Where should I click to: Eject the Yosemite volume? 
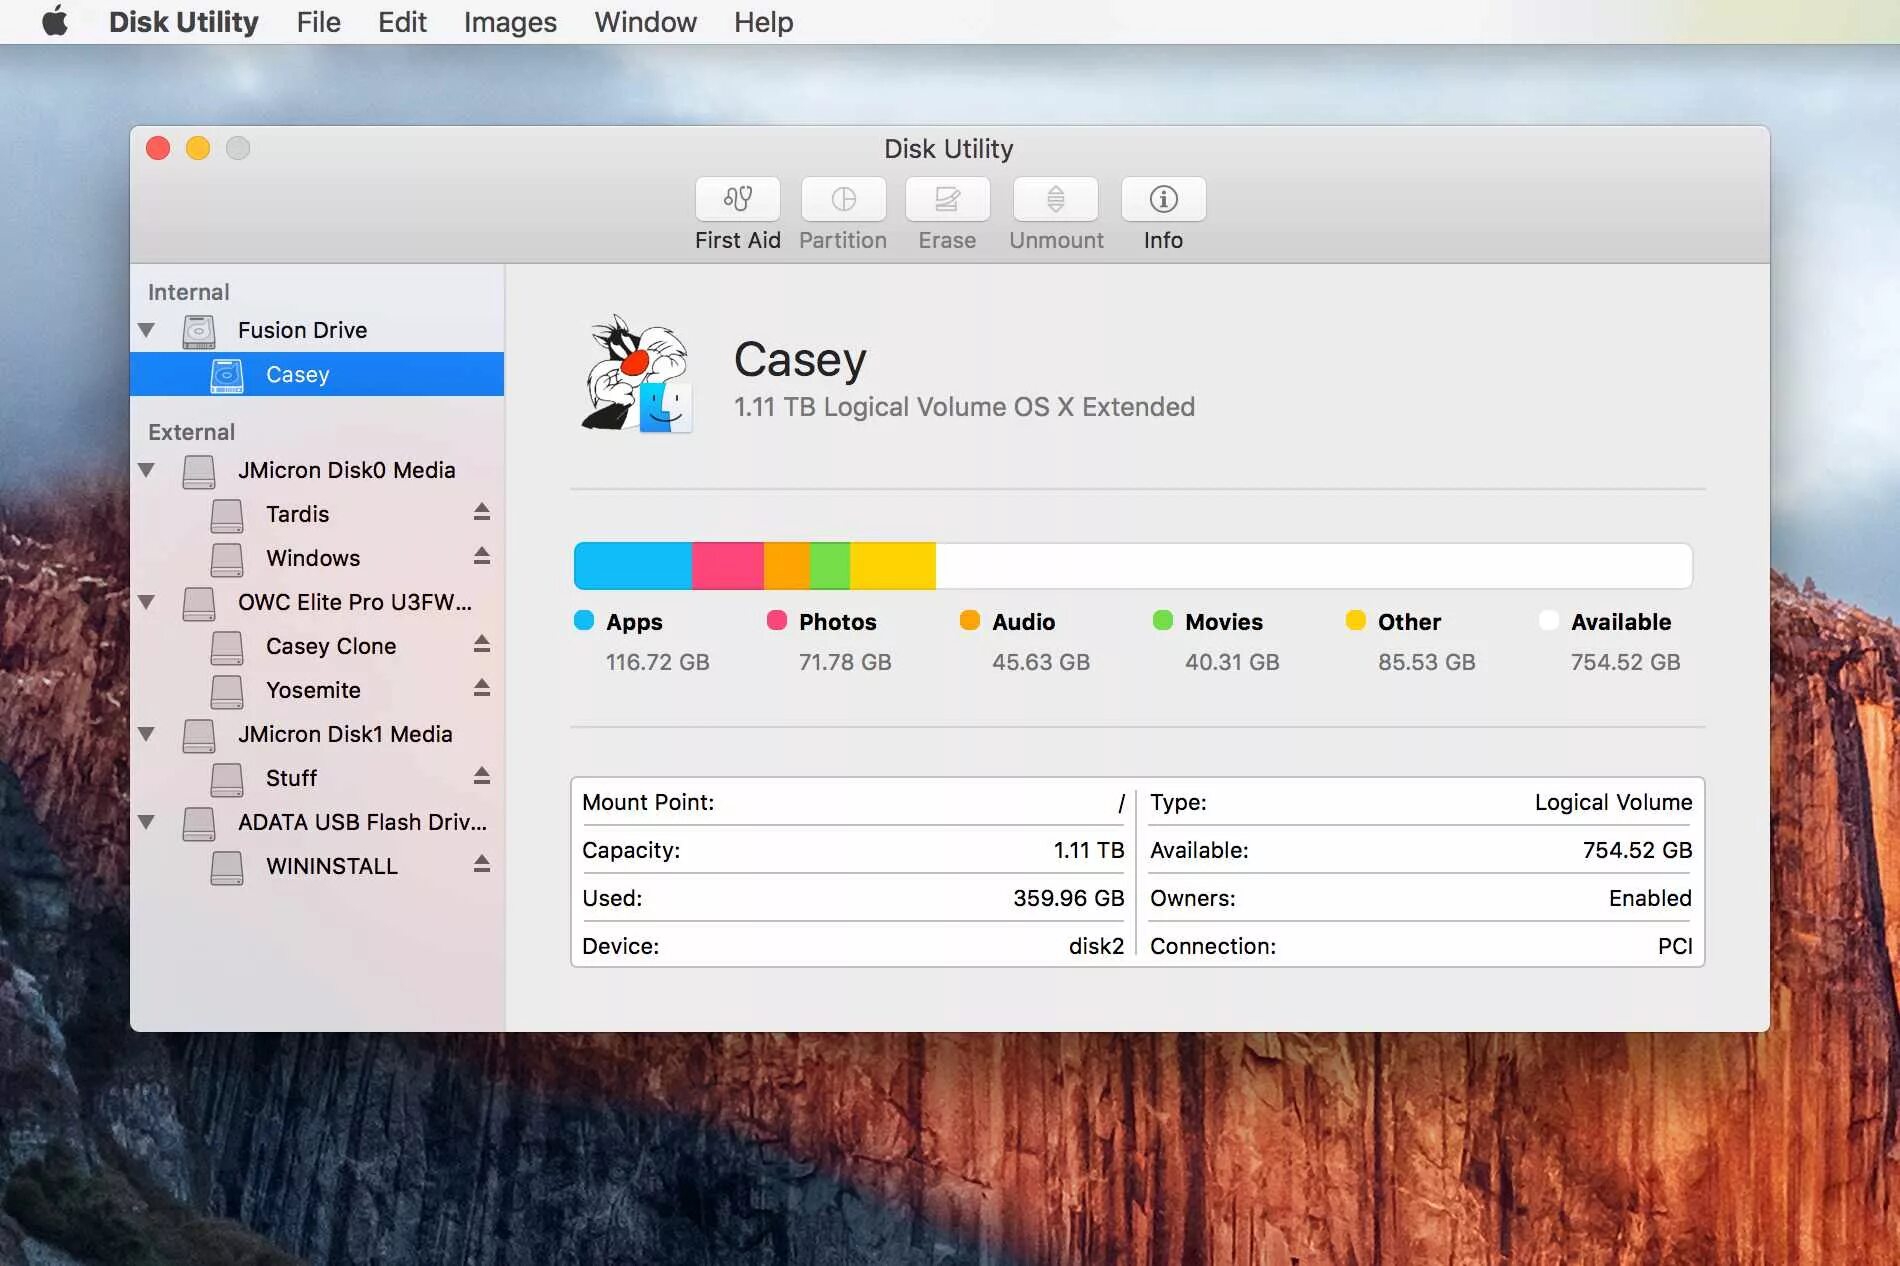[x=482, y=688]
